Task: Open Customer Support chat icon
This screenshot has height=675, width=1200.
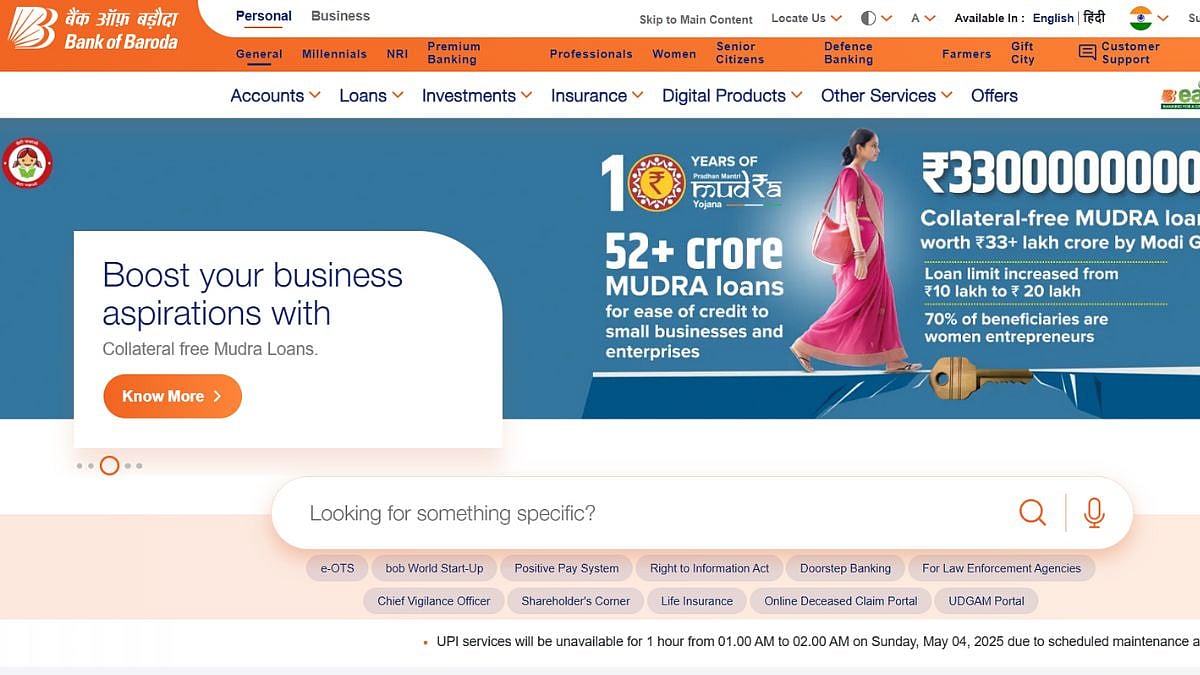Action: 1087,52
